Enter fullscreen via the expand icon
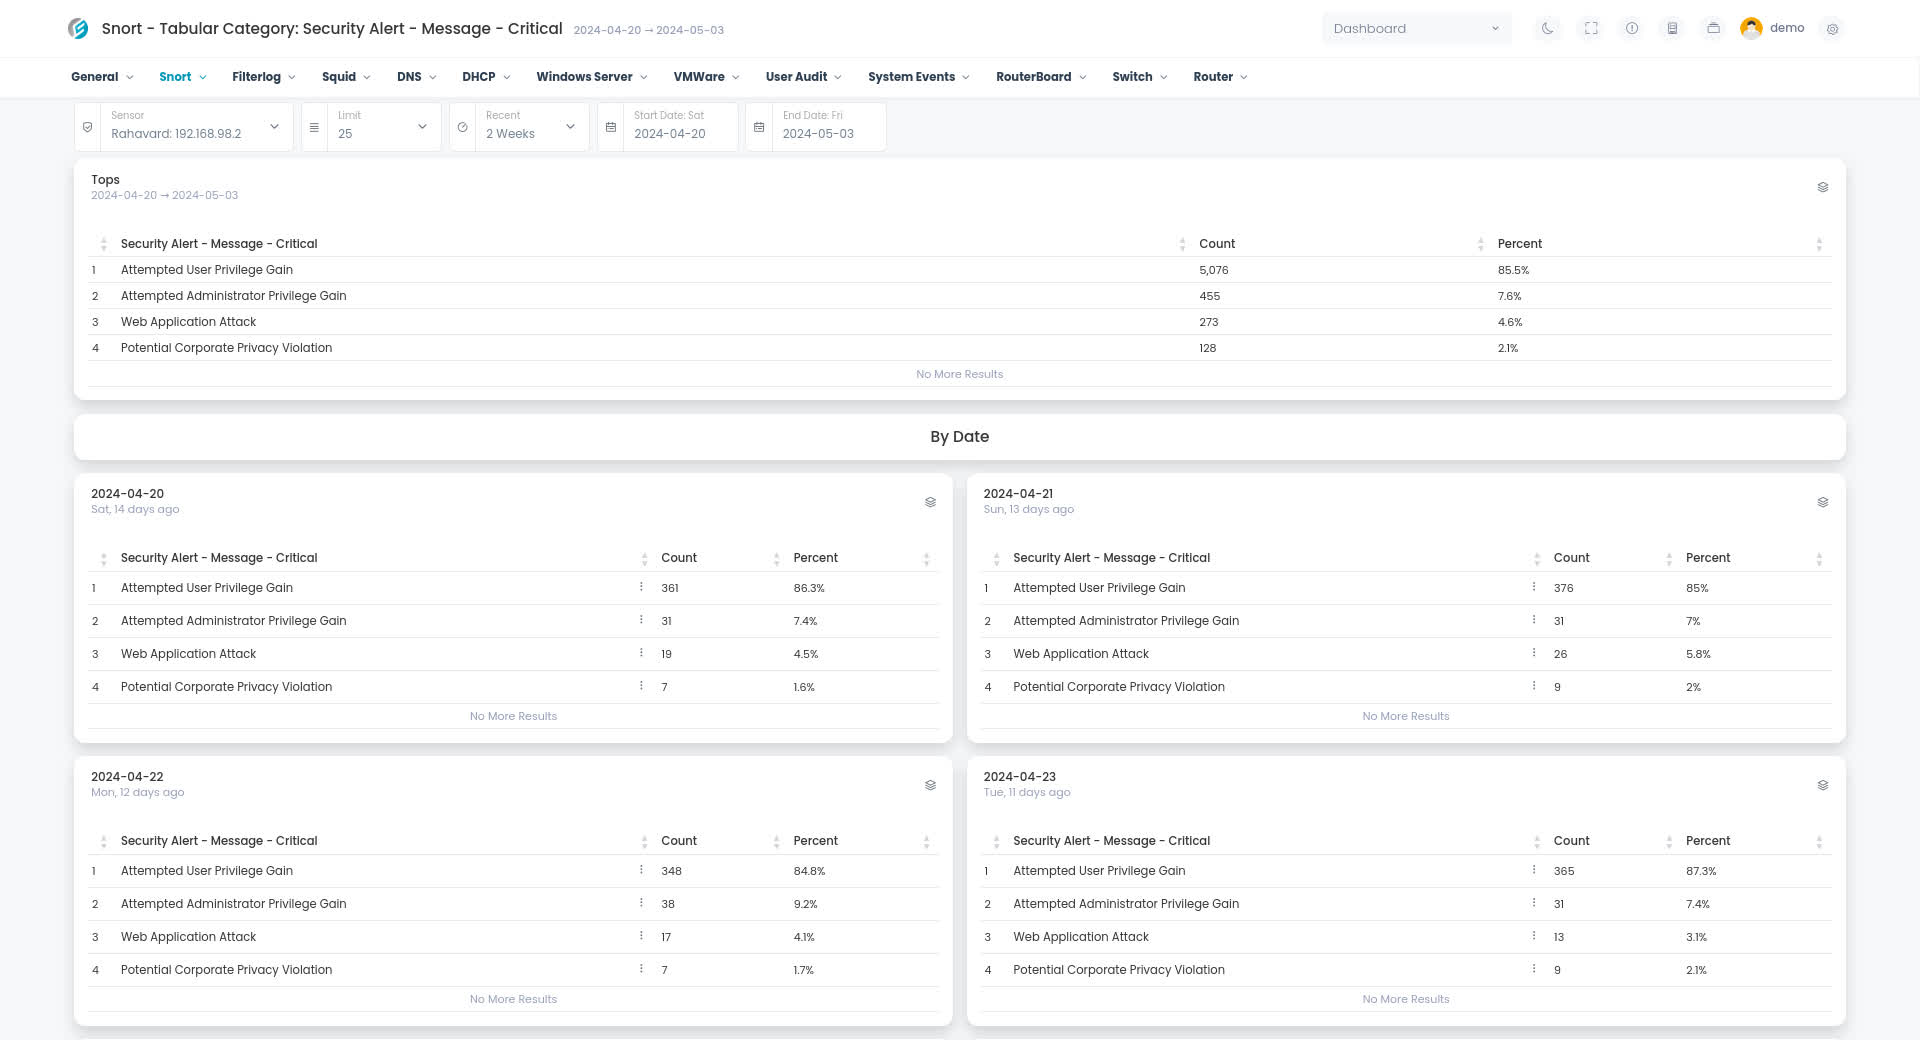This screenshot has width=1920, height=1040. point(1591,29)
